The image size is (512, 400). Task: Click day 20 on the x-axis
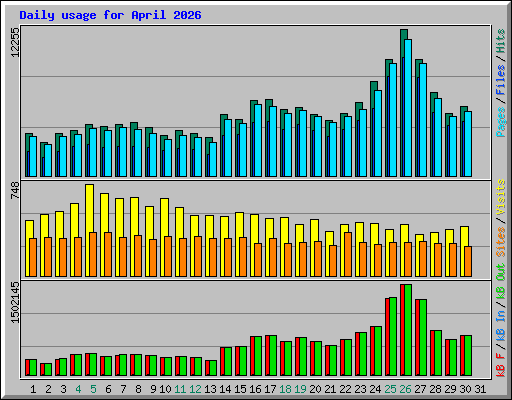tap(315, 389)
